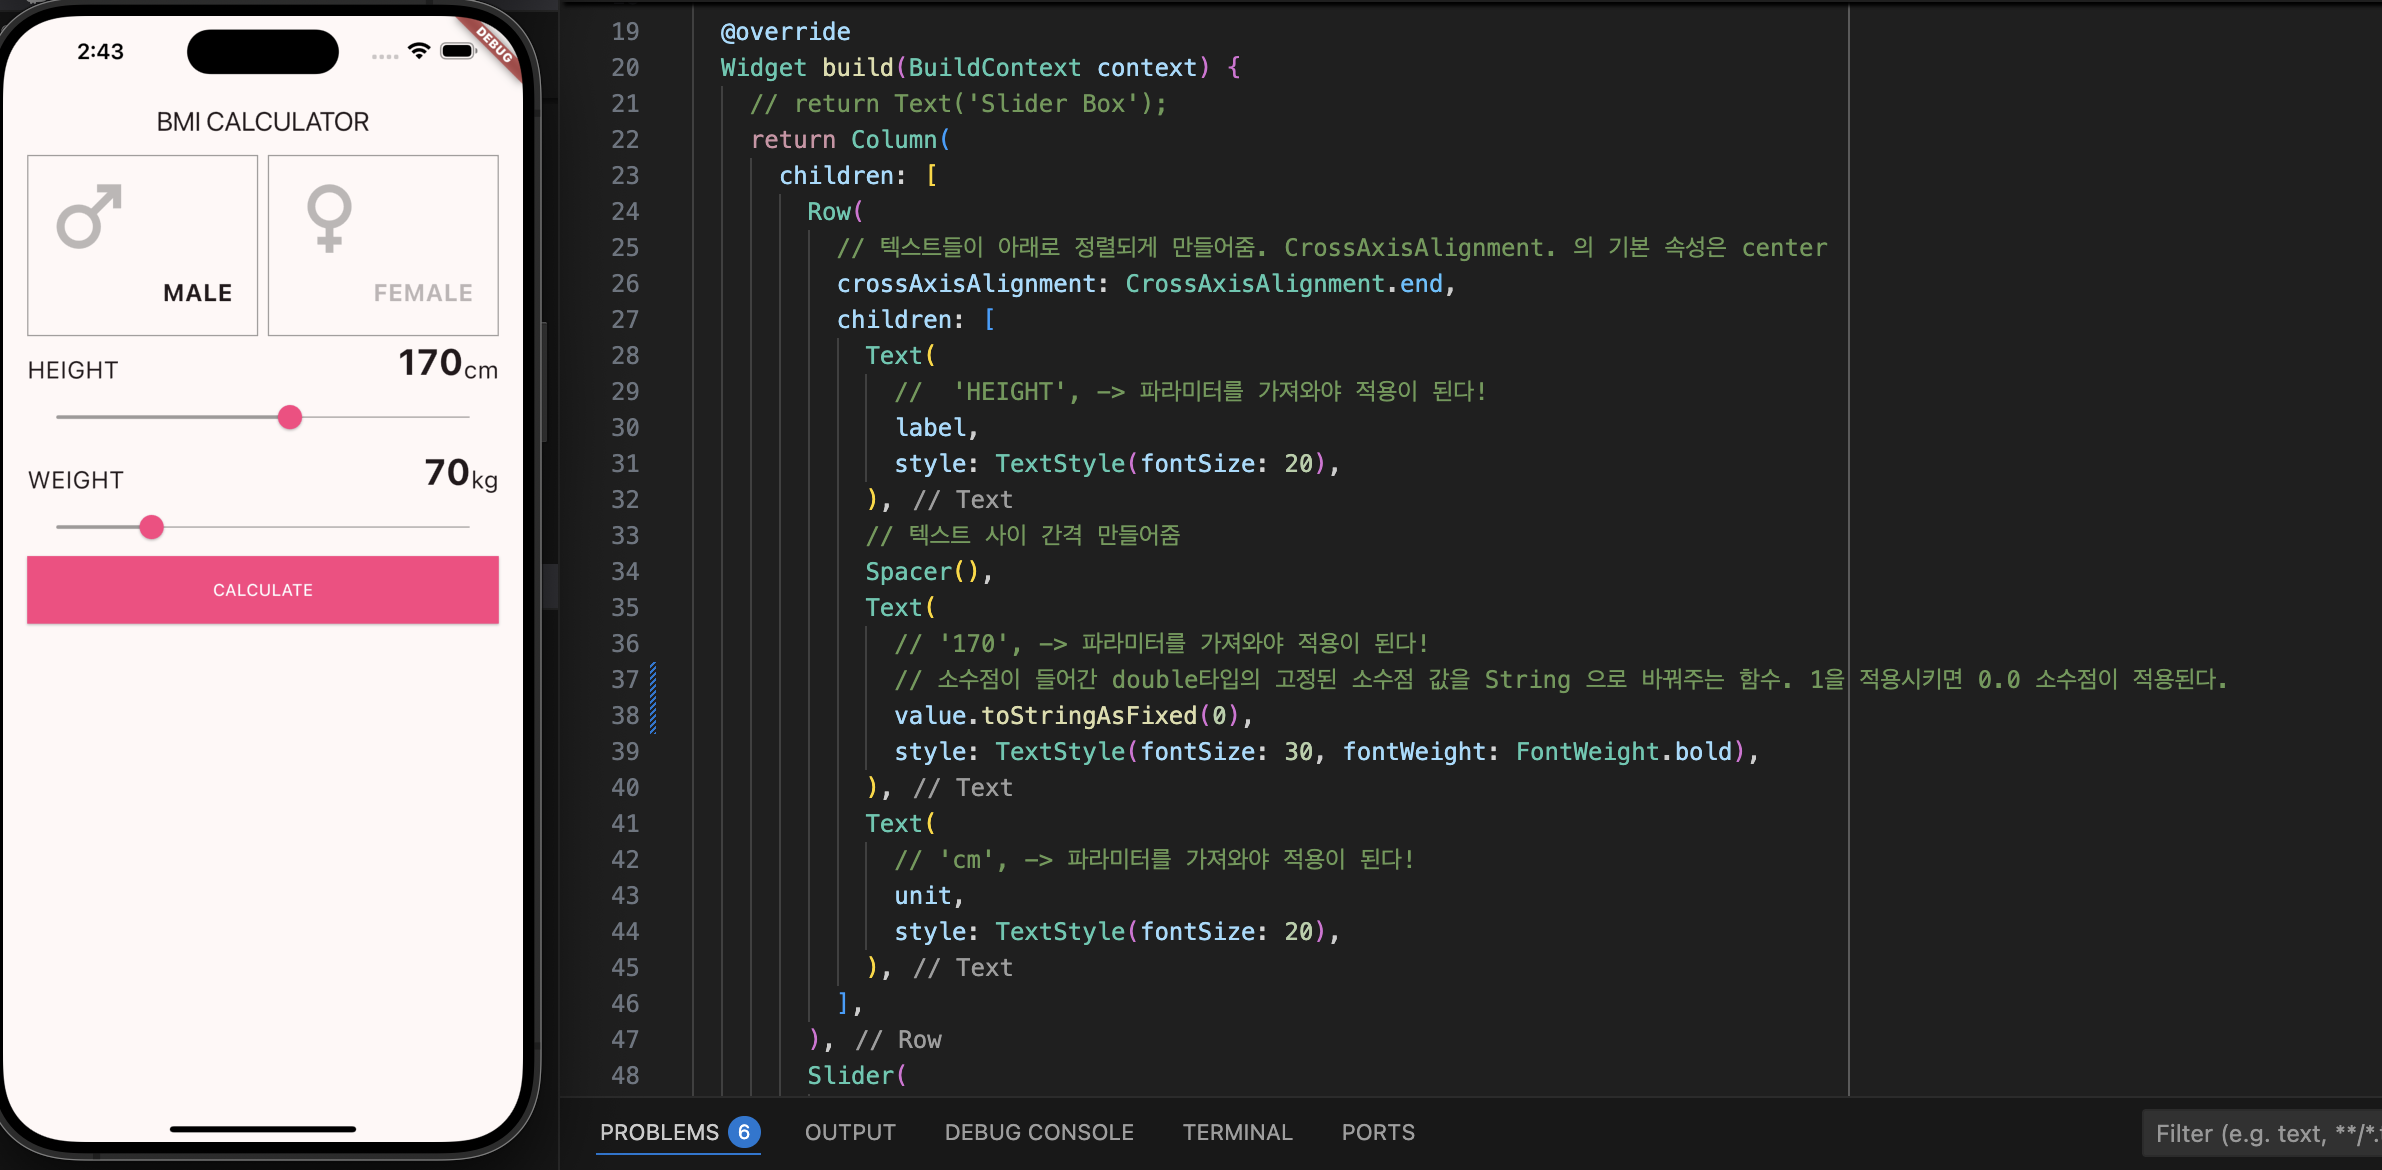Screen dimensions: 2382x1170
Task: Click line number 22 in the gutter
Action: click(x=625, y=140)
